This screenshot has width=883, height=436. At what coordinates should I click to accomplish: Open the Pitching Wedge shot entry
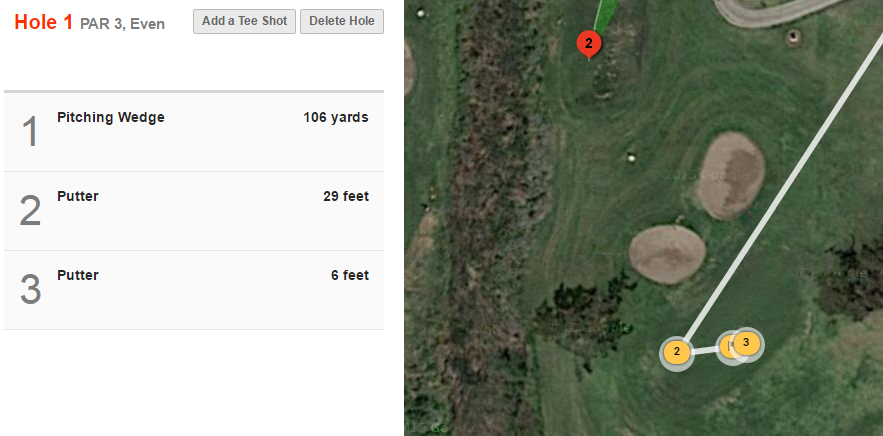[111, 118]
